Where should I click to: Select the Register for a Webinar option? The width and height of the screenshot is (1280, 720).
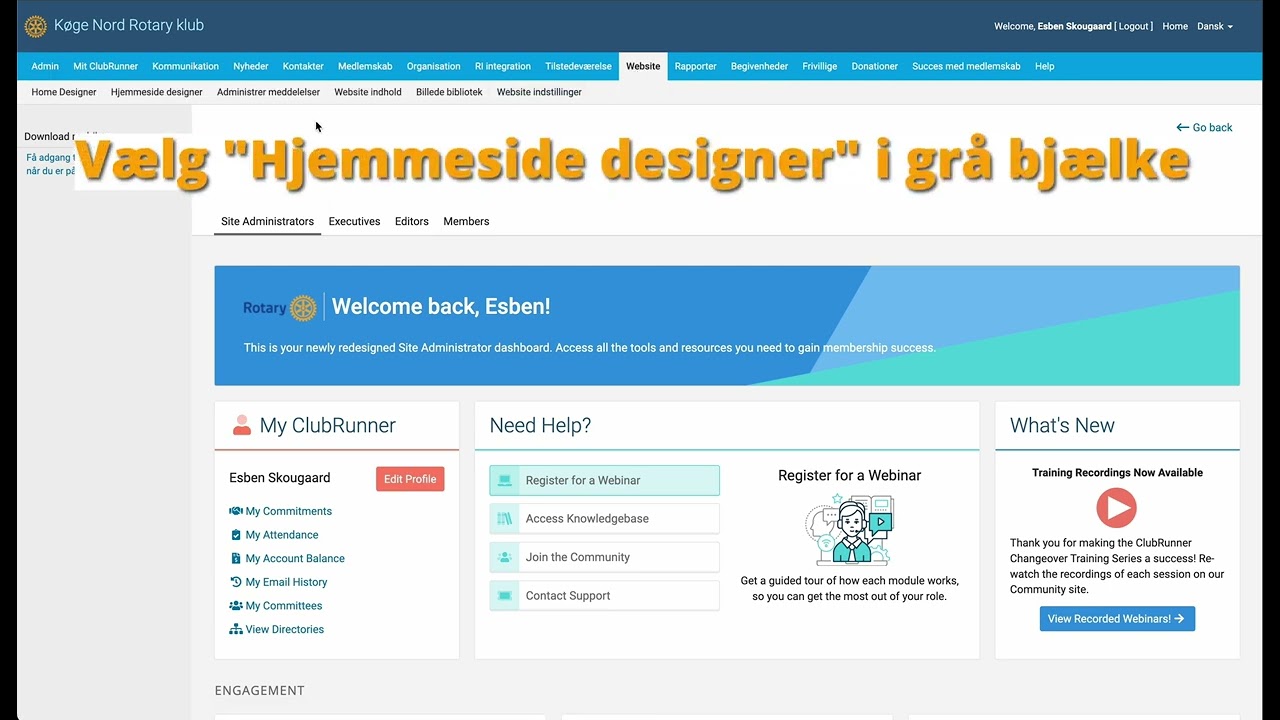(604, 480)
